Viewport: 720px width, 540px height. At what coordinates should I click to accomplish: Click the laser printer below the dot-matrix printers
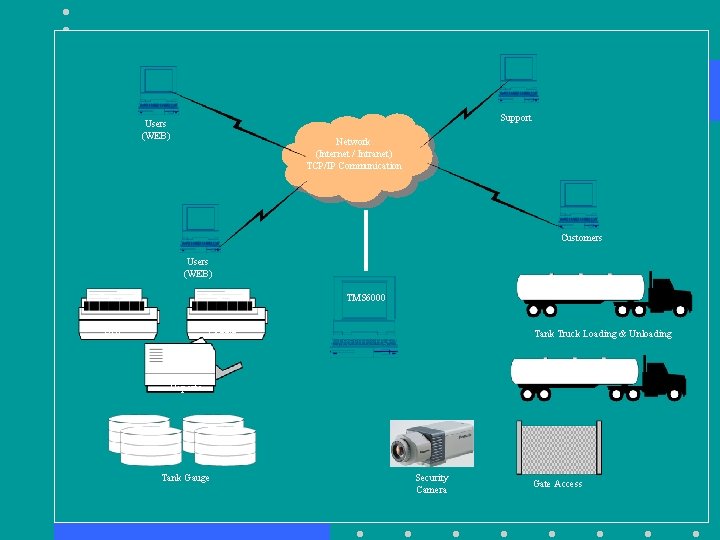tap(193, 366)
